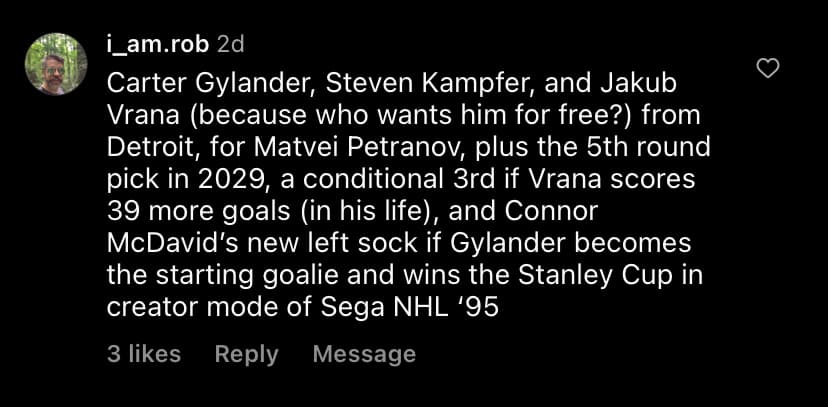View who gave the 3 likes
Screen dimensions: 828x407
pos(144,354)
